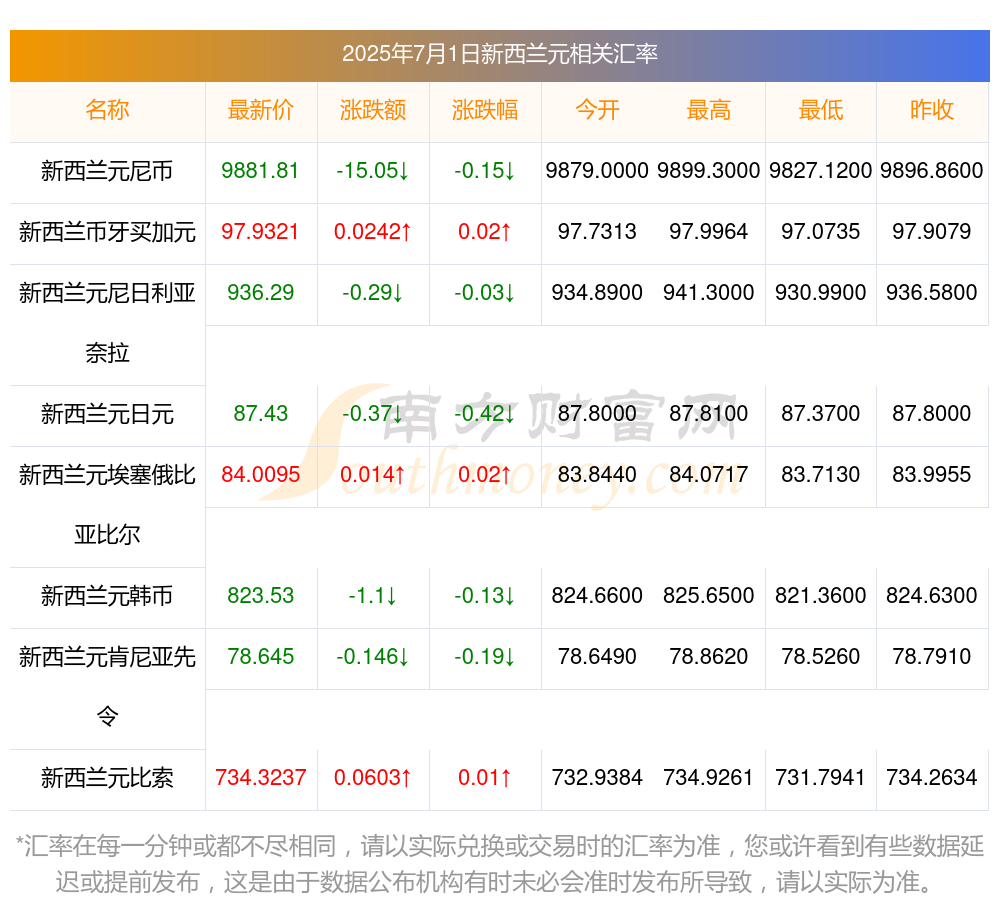The height and width of the screenshot is (913, 1000).
Task: Click high value 87.8100
Action: pos(709,414)
